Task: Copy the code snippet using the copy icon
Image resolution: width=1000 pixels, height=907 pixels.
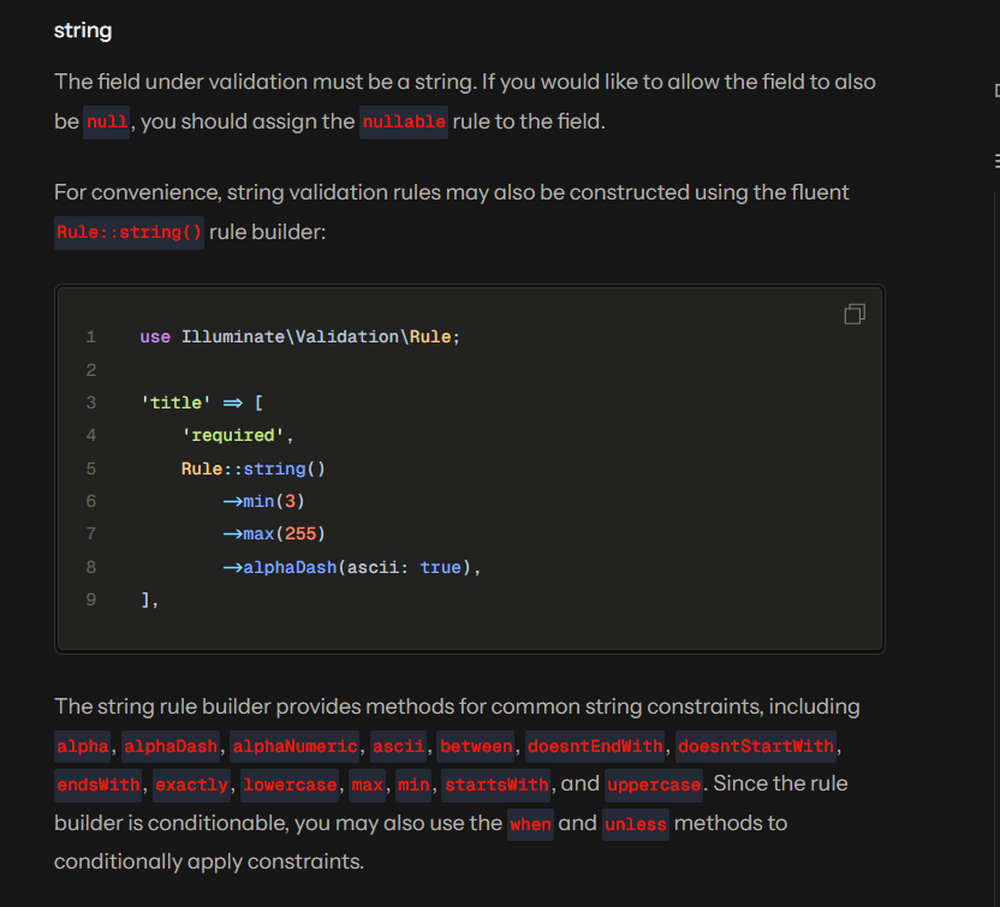Action: 854,314
